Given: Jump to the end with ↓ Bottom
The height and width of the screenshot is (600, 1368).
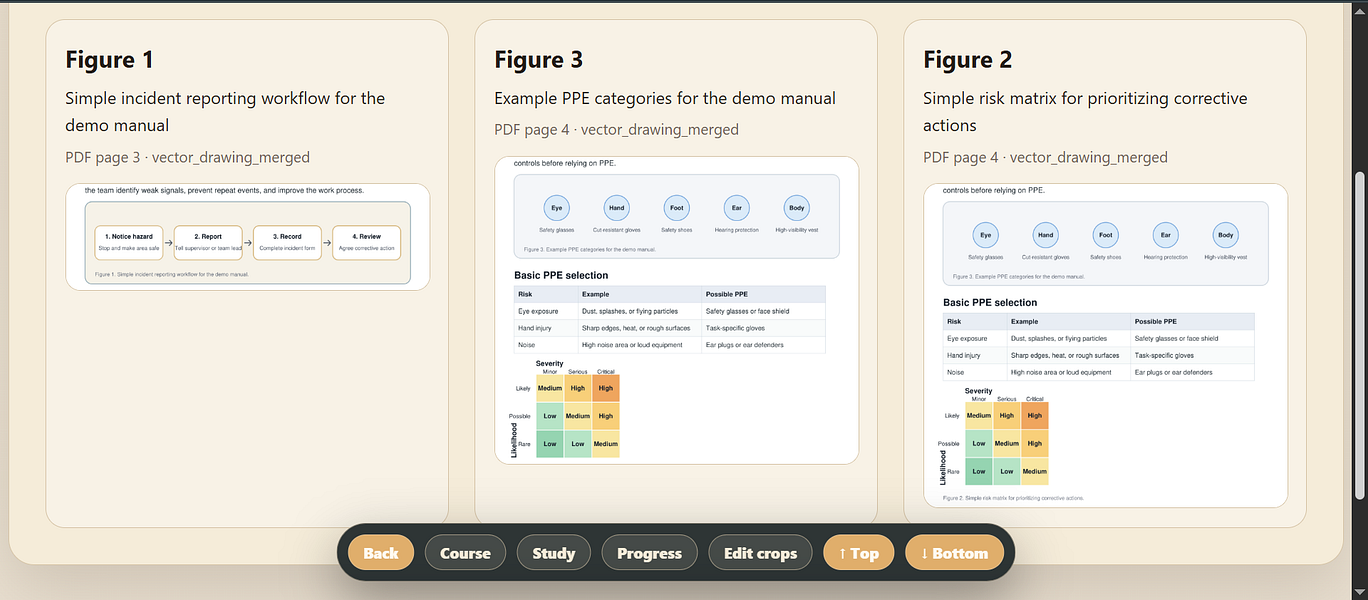Looking at the screenshot, I should pyautogui.click(x=954, y=553).
